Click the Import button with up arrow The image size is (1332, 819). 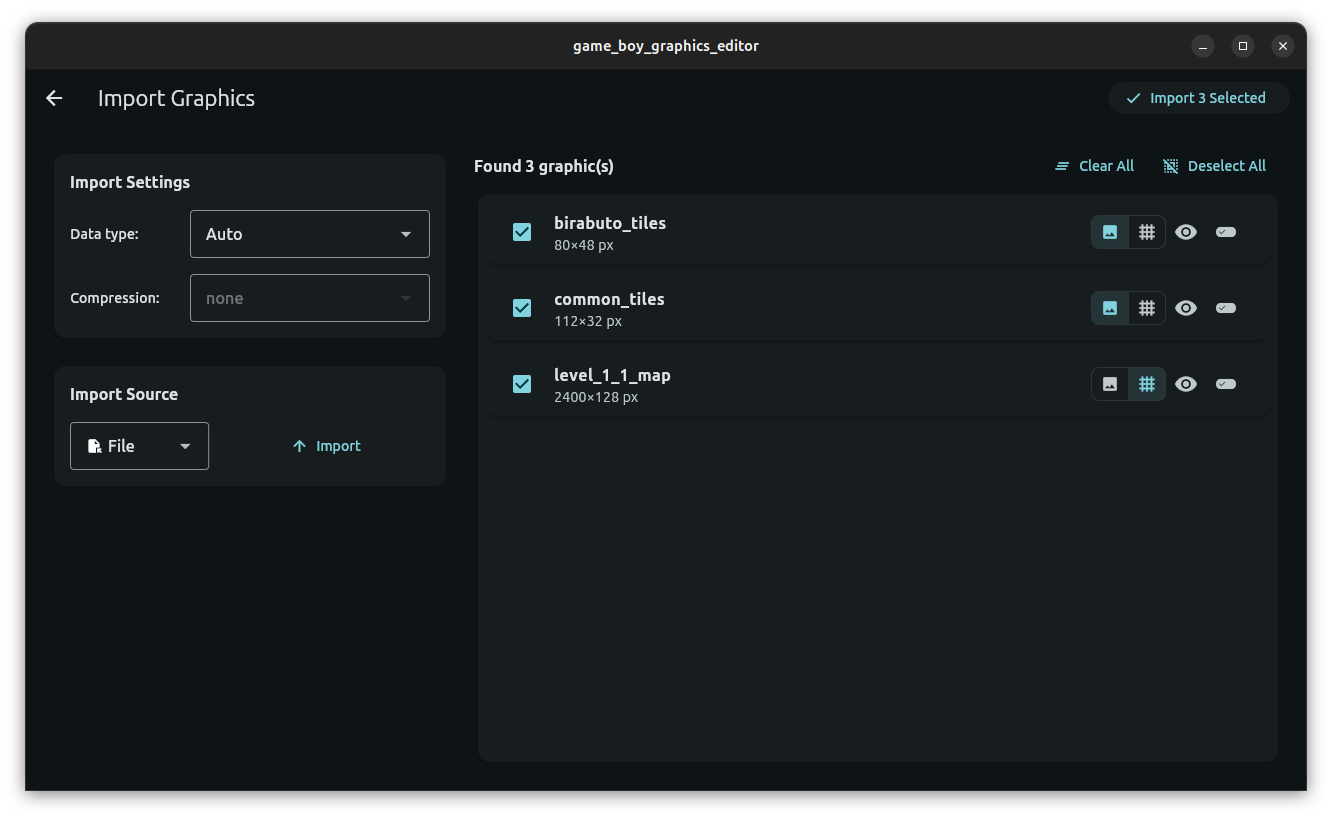(326, 446)
